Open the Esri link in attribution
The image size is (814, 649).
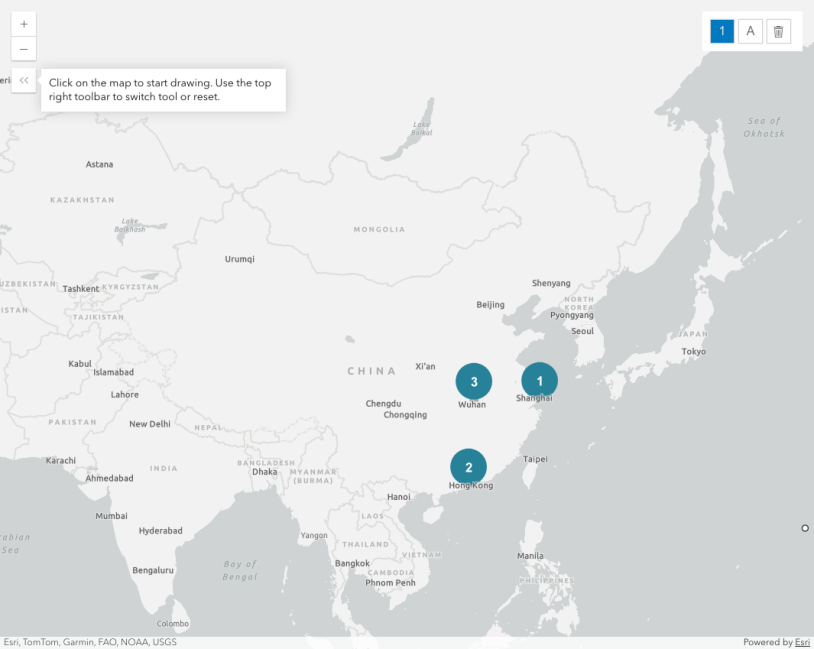pos(801,642)
